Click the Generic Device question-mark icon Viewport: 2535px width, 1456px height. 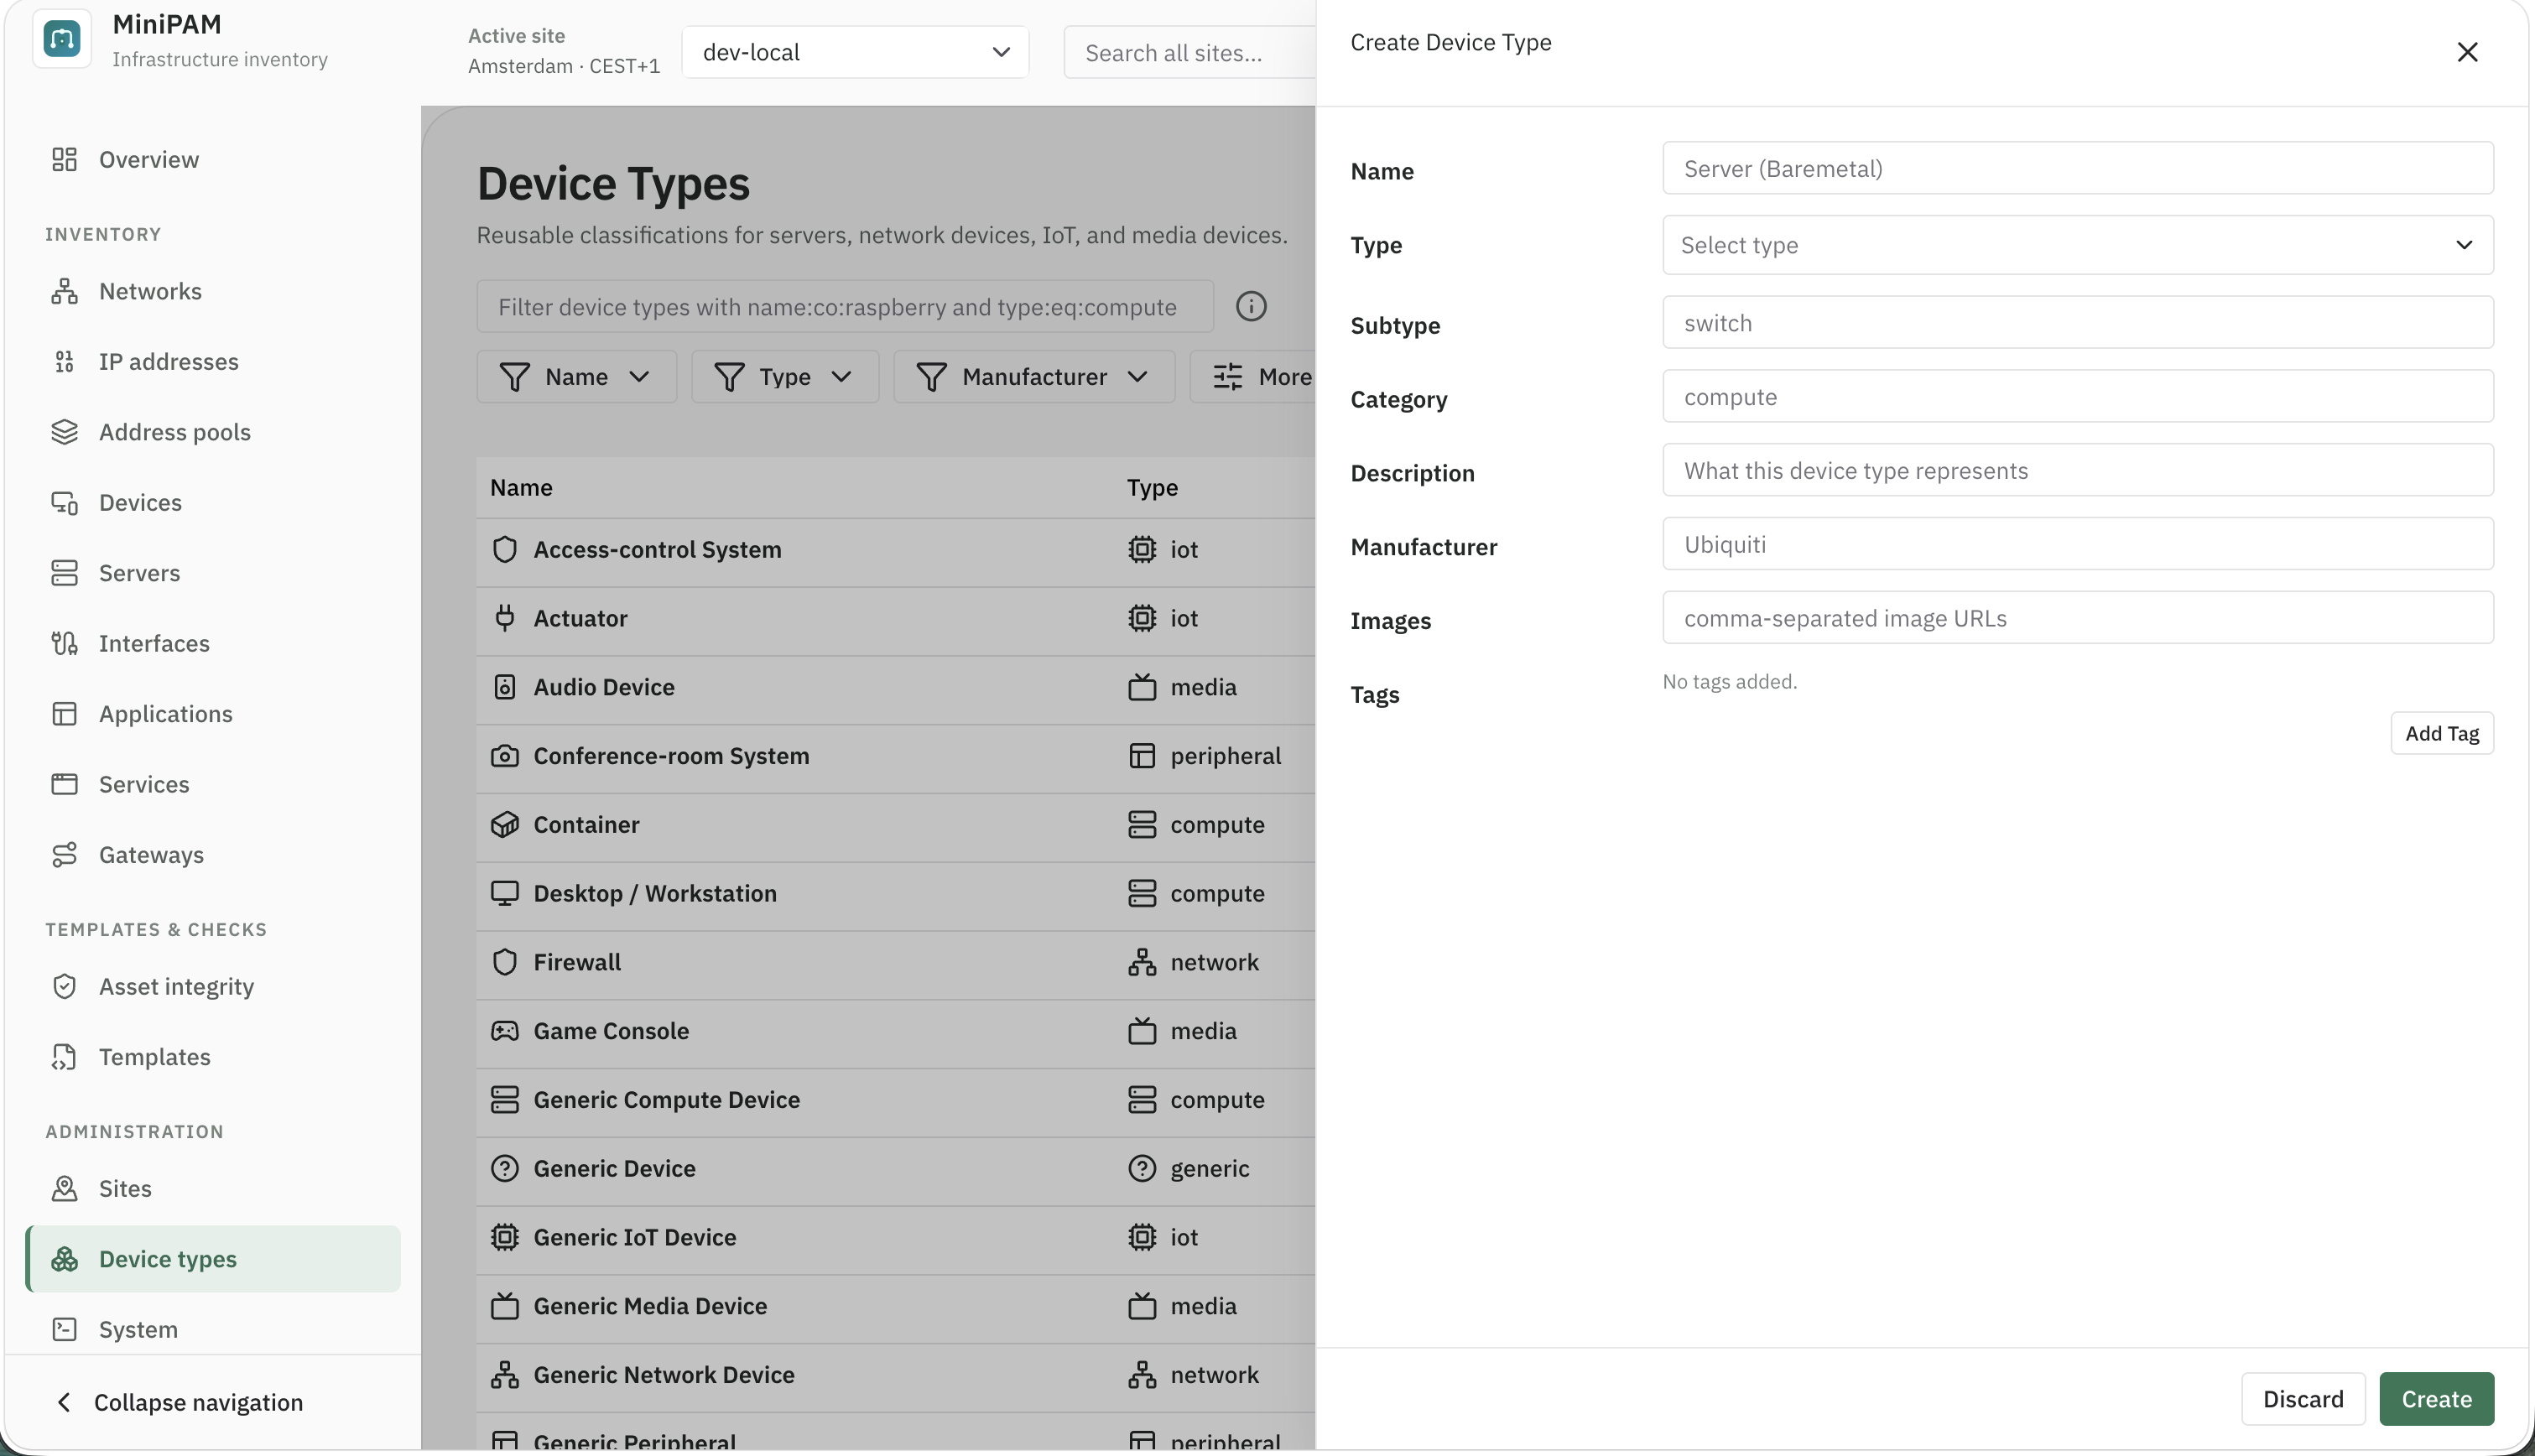pos(505,1168)
